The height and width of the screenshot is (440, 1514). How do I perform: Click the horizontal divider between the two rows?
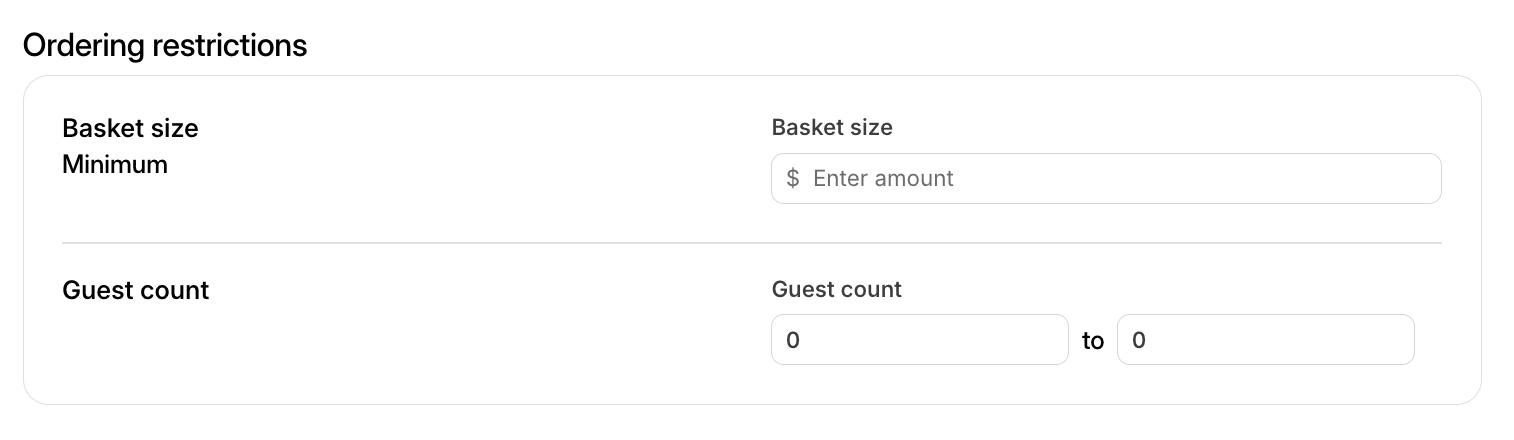coord(751,243)
